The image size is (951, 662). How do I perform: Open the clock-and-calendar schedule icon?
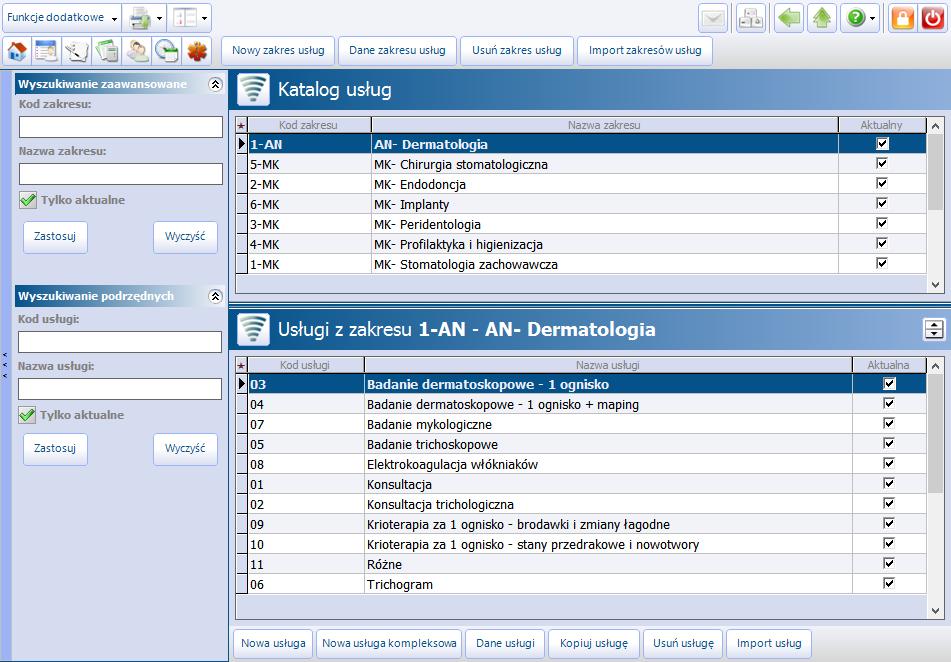(x=167, y=51)
